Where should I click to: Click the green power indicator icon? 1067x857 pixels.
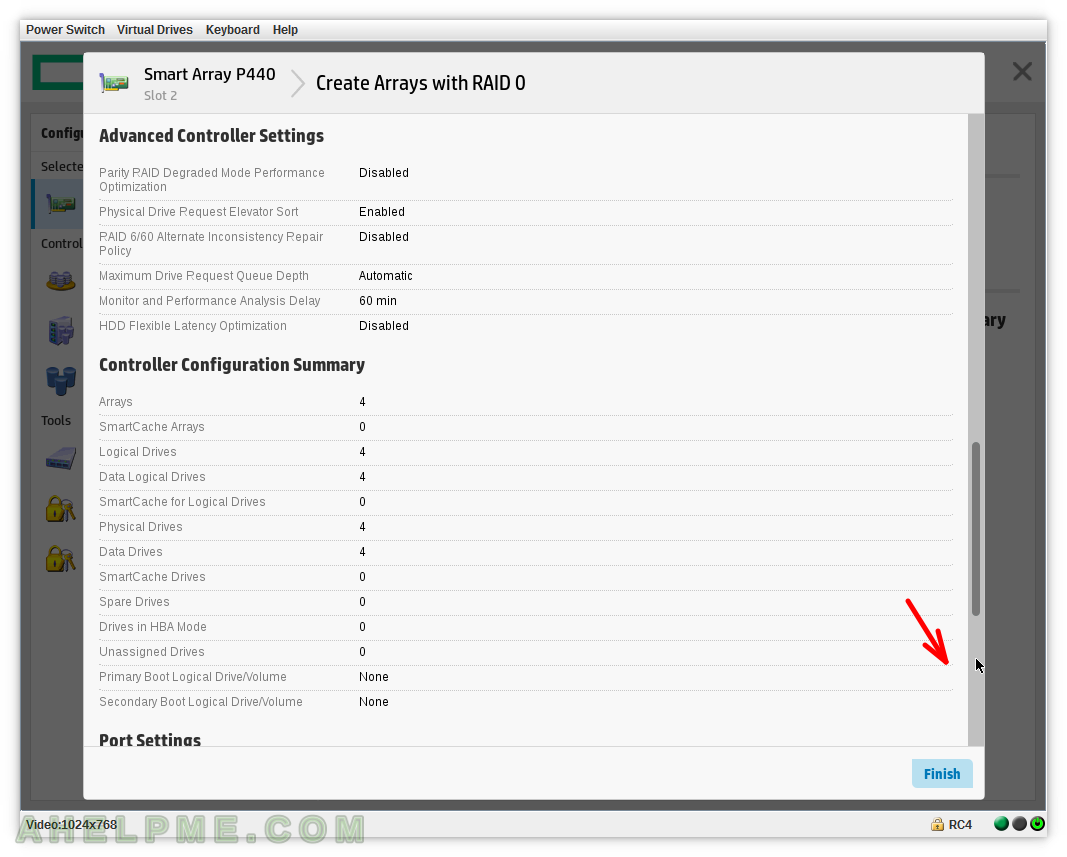pos(1037,824)
